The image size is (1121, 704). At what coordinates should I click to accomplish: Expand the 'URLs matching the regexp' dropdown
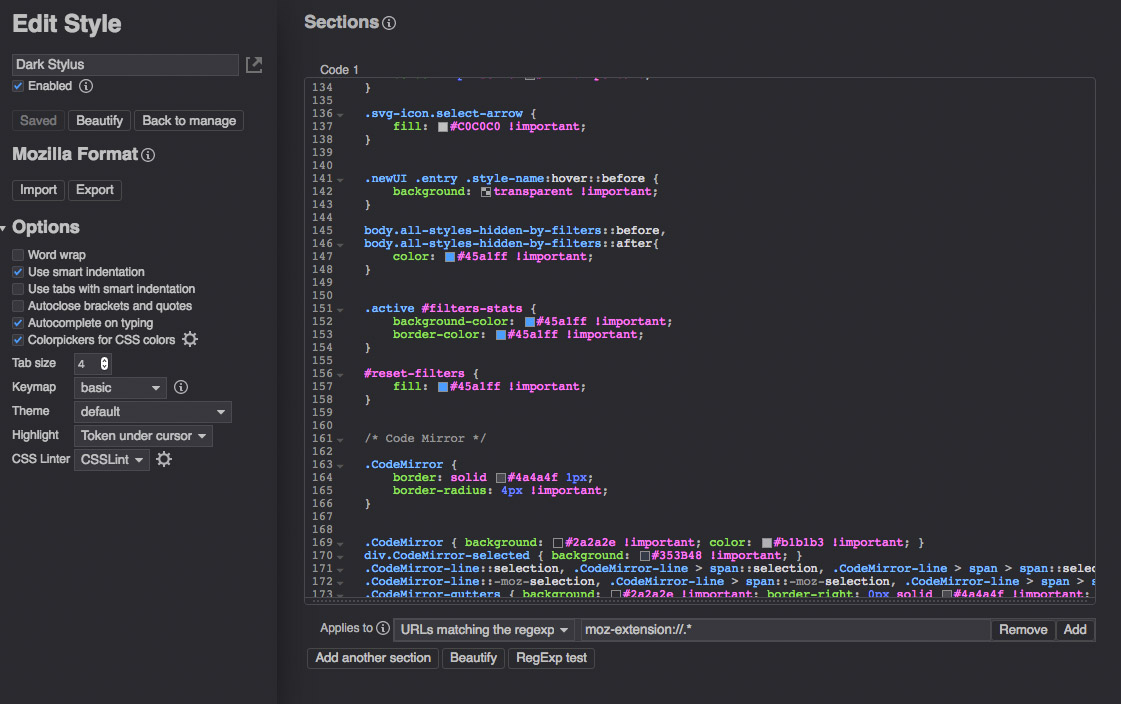point(485,630)
